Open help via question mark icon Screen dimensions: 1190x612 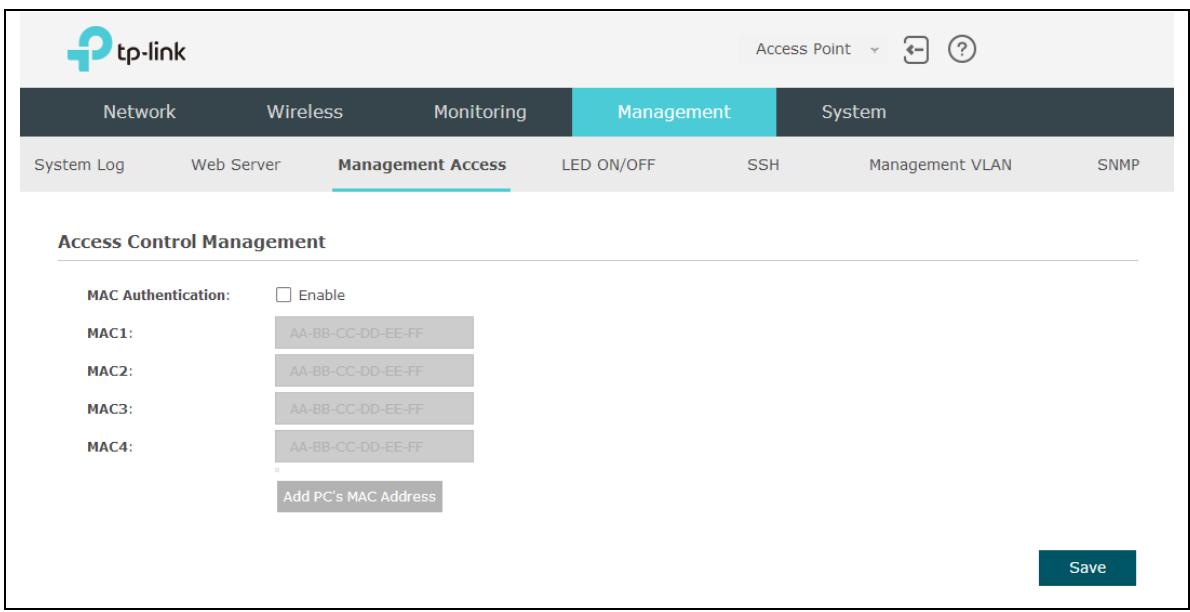[962, 50]
